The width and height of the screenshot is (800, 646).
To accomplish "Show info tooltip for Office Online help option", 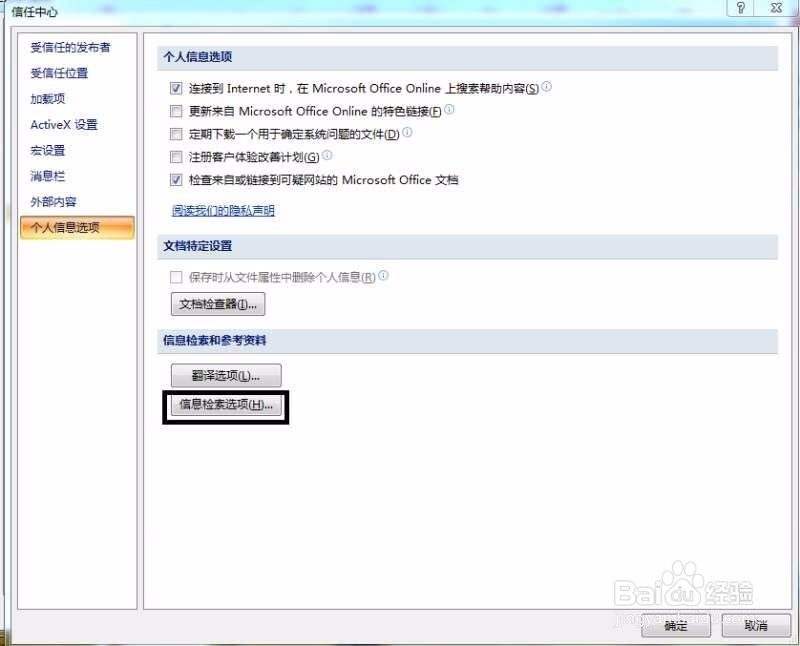I will 546,86.
